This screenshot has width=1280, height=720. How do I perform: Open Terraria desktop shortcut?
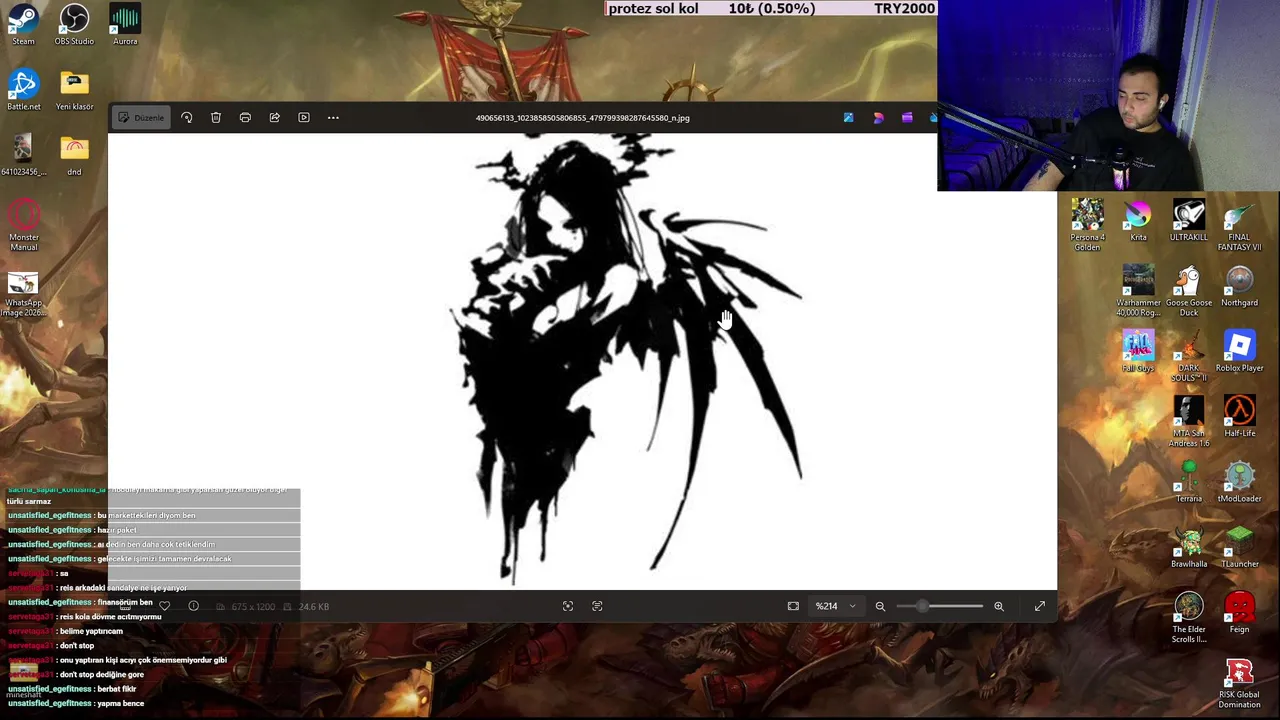pos(1189,481)
